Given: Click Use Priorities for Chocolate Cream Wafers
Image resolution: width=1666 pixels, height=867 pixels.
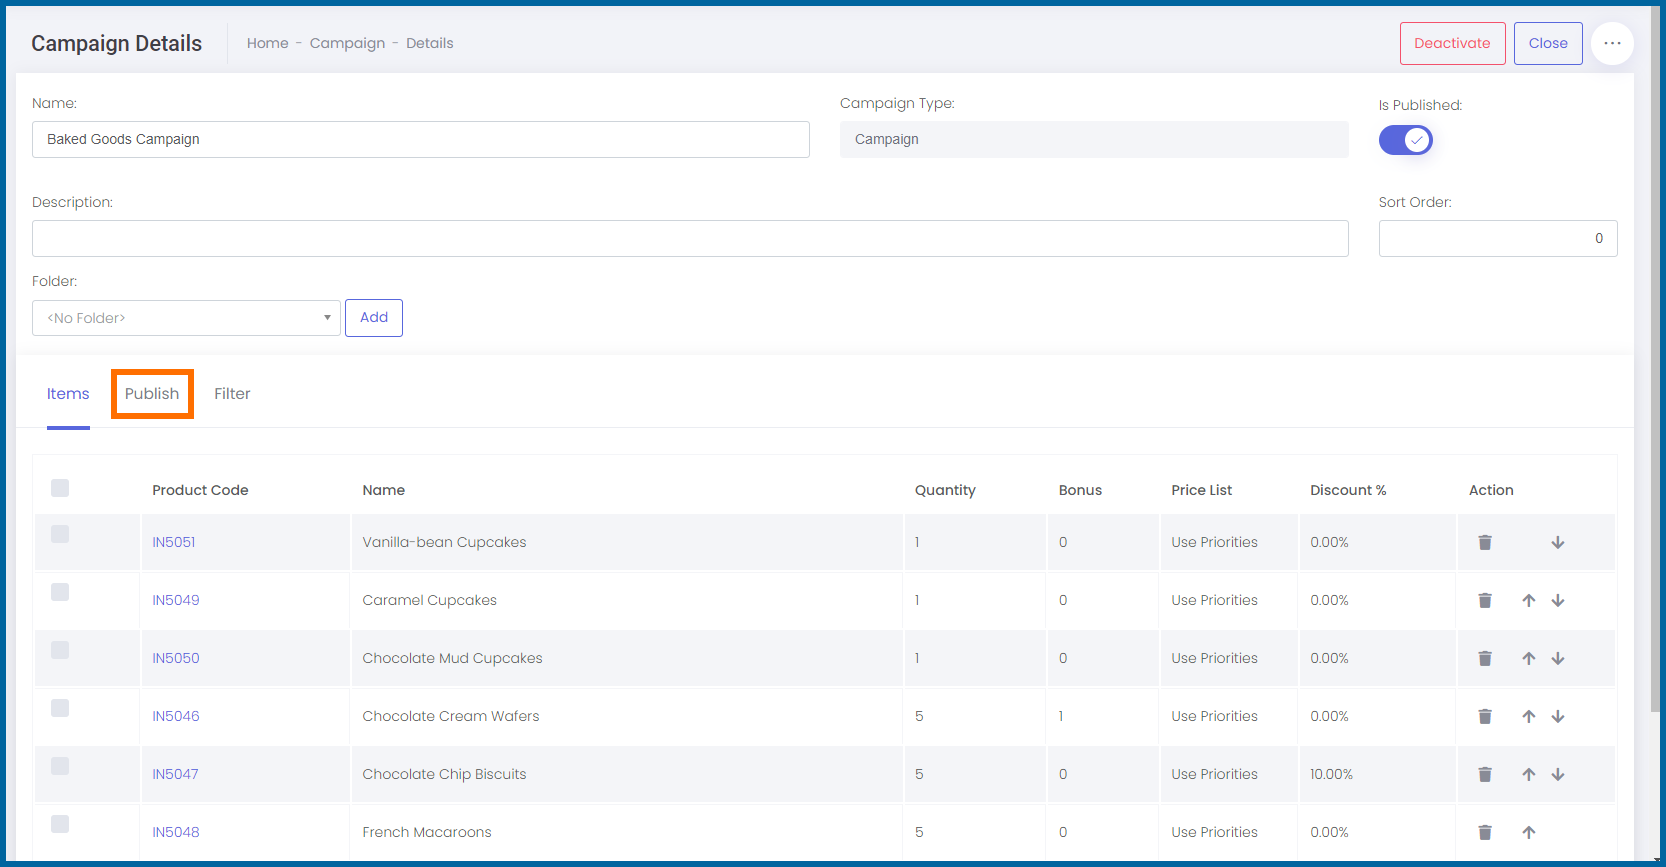Looking at the screenshot, I should pos(1214,716).
